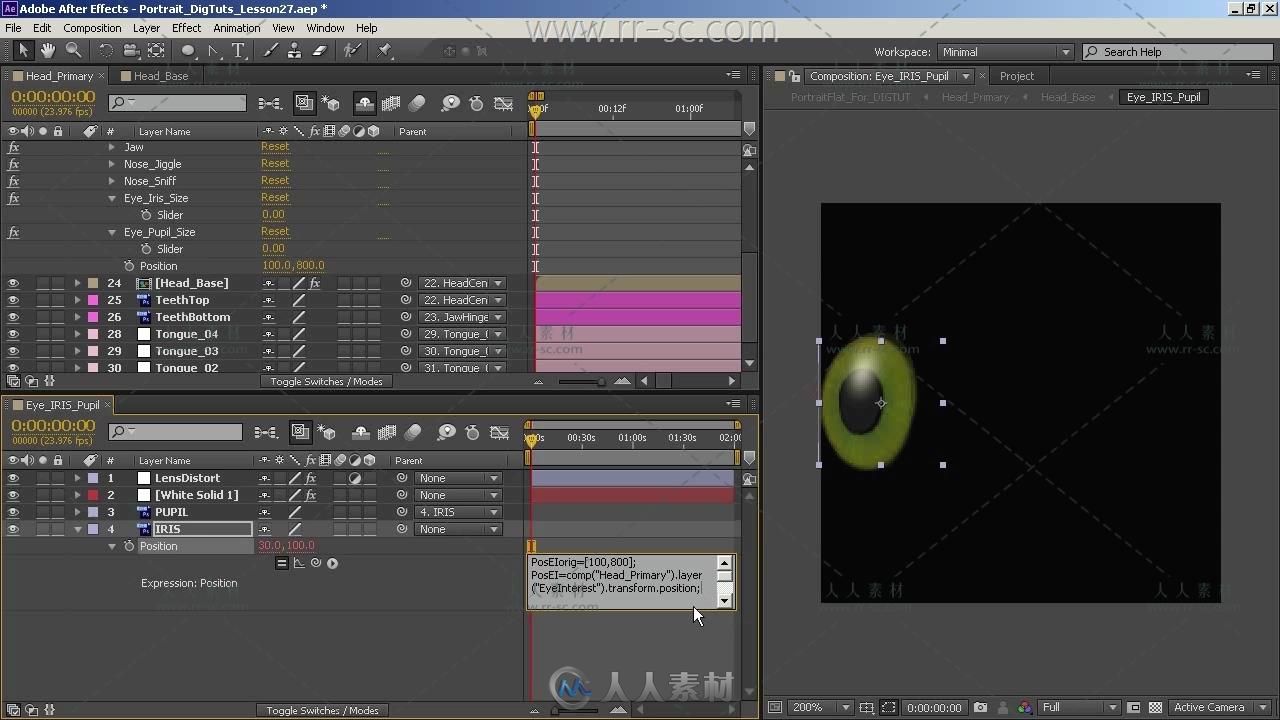Select the Clone Stamp tool
This screenshot has width=1280, height=720.
click(x=295, y=51)
